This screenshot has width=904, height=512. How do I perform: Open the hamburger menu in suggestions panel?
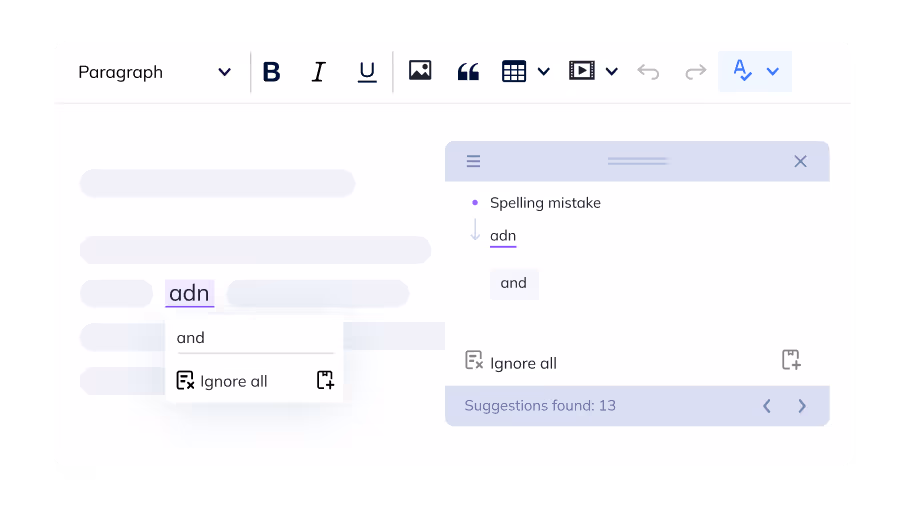click(x=474, y=161)
